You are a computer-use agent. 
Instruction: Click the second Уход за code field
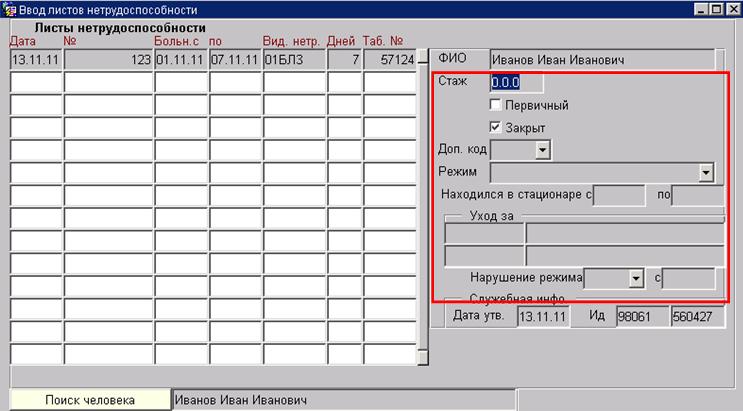[x=484, y=256]
